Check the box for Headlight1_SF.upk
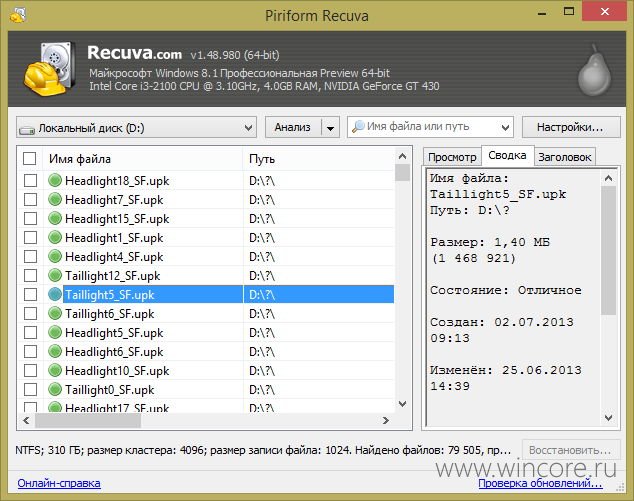Screen dimensions: 634x501 pos(30,237)
